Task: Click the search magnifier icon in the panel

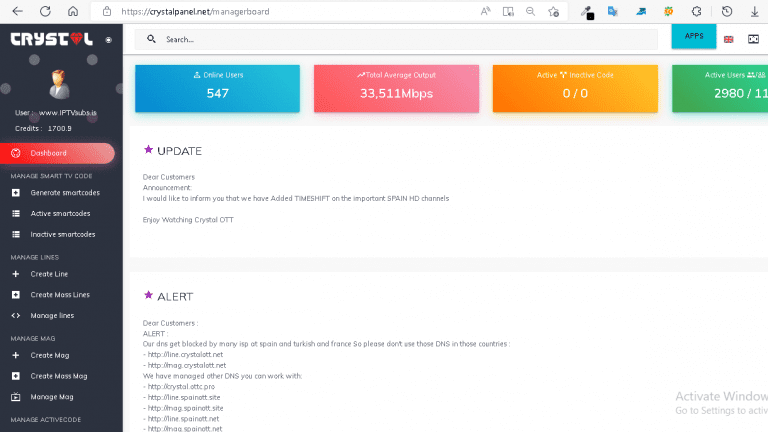Action: pyautogui.click(x=151, y=39)
